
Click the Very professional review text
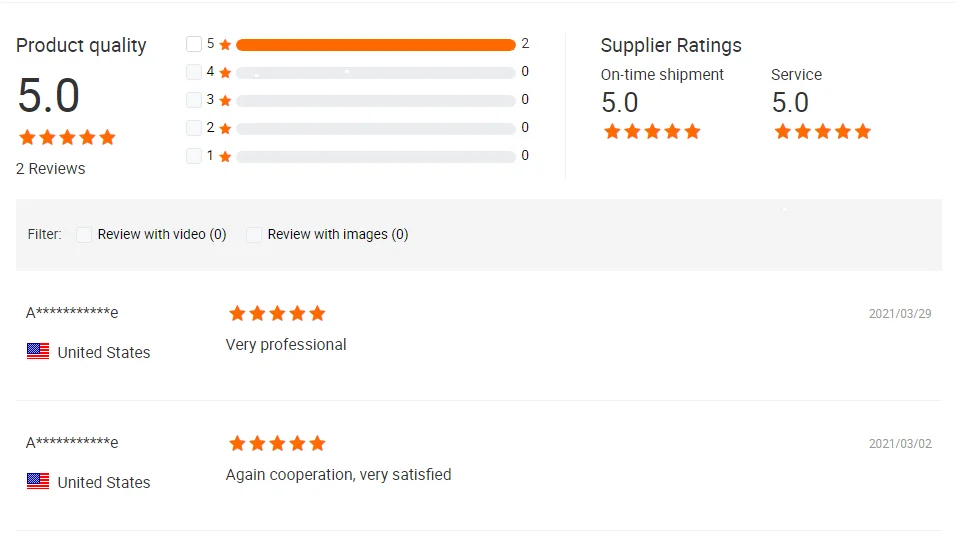point(286,345)
